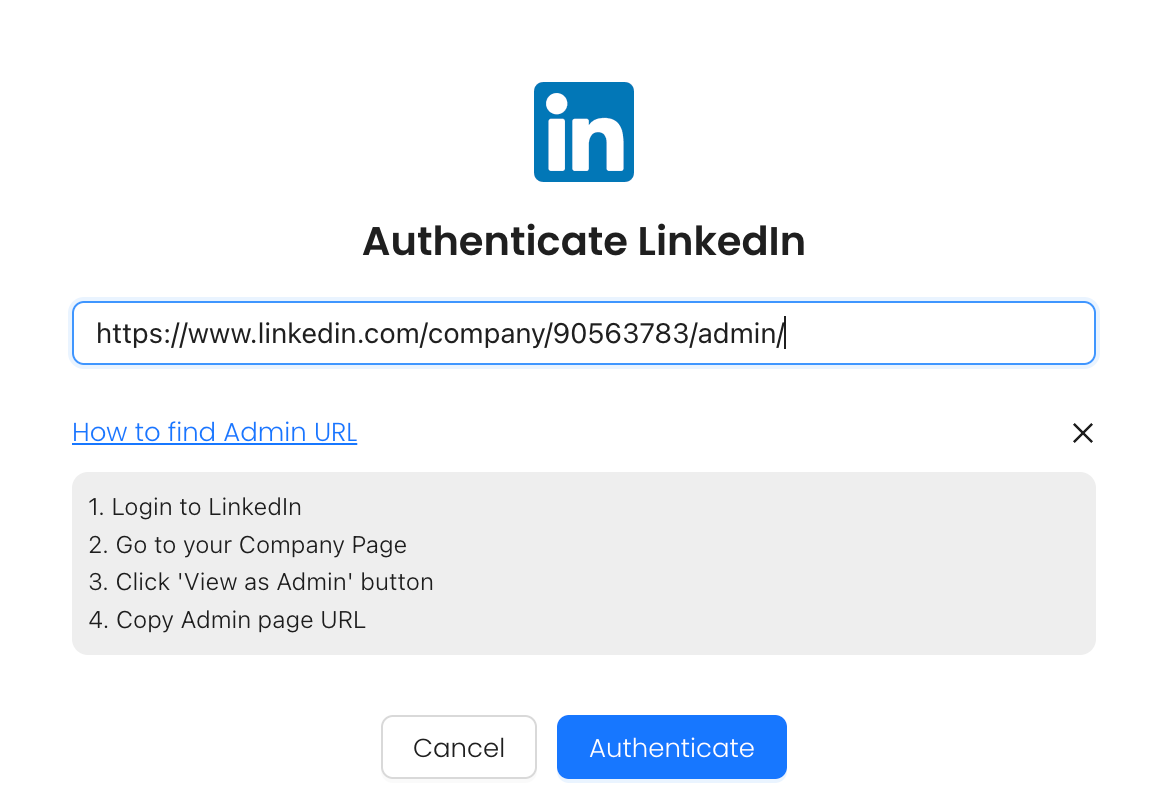
Task: Click the word 'company' in the URL field
Action: tap(485, 334)
